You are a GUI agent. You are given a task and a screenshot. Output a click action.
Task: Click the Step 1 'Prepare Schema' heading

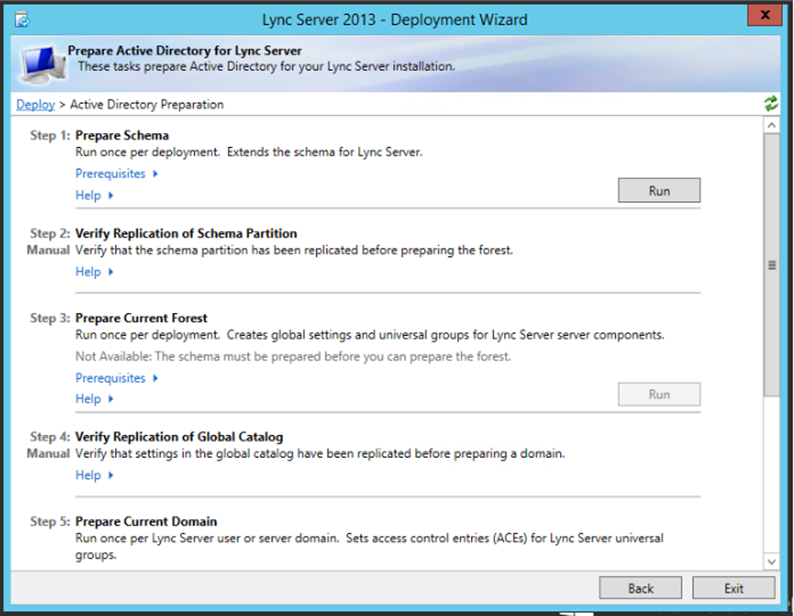click(x=122, y=135)
